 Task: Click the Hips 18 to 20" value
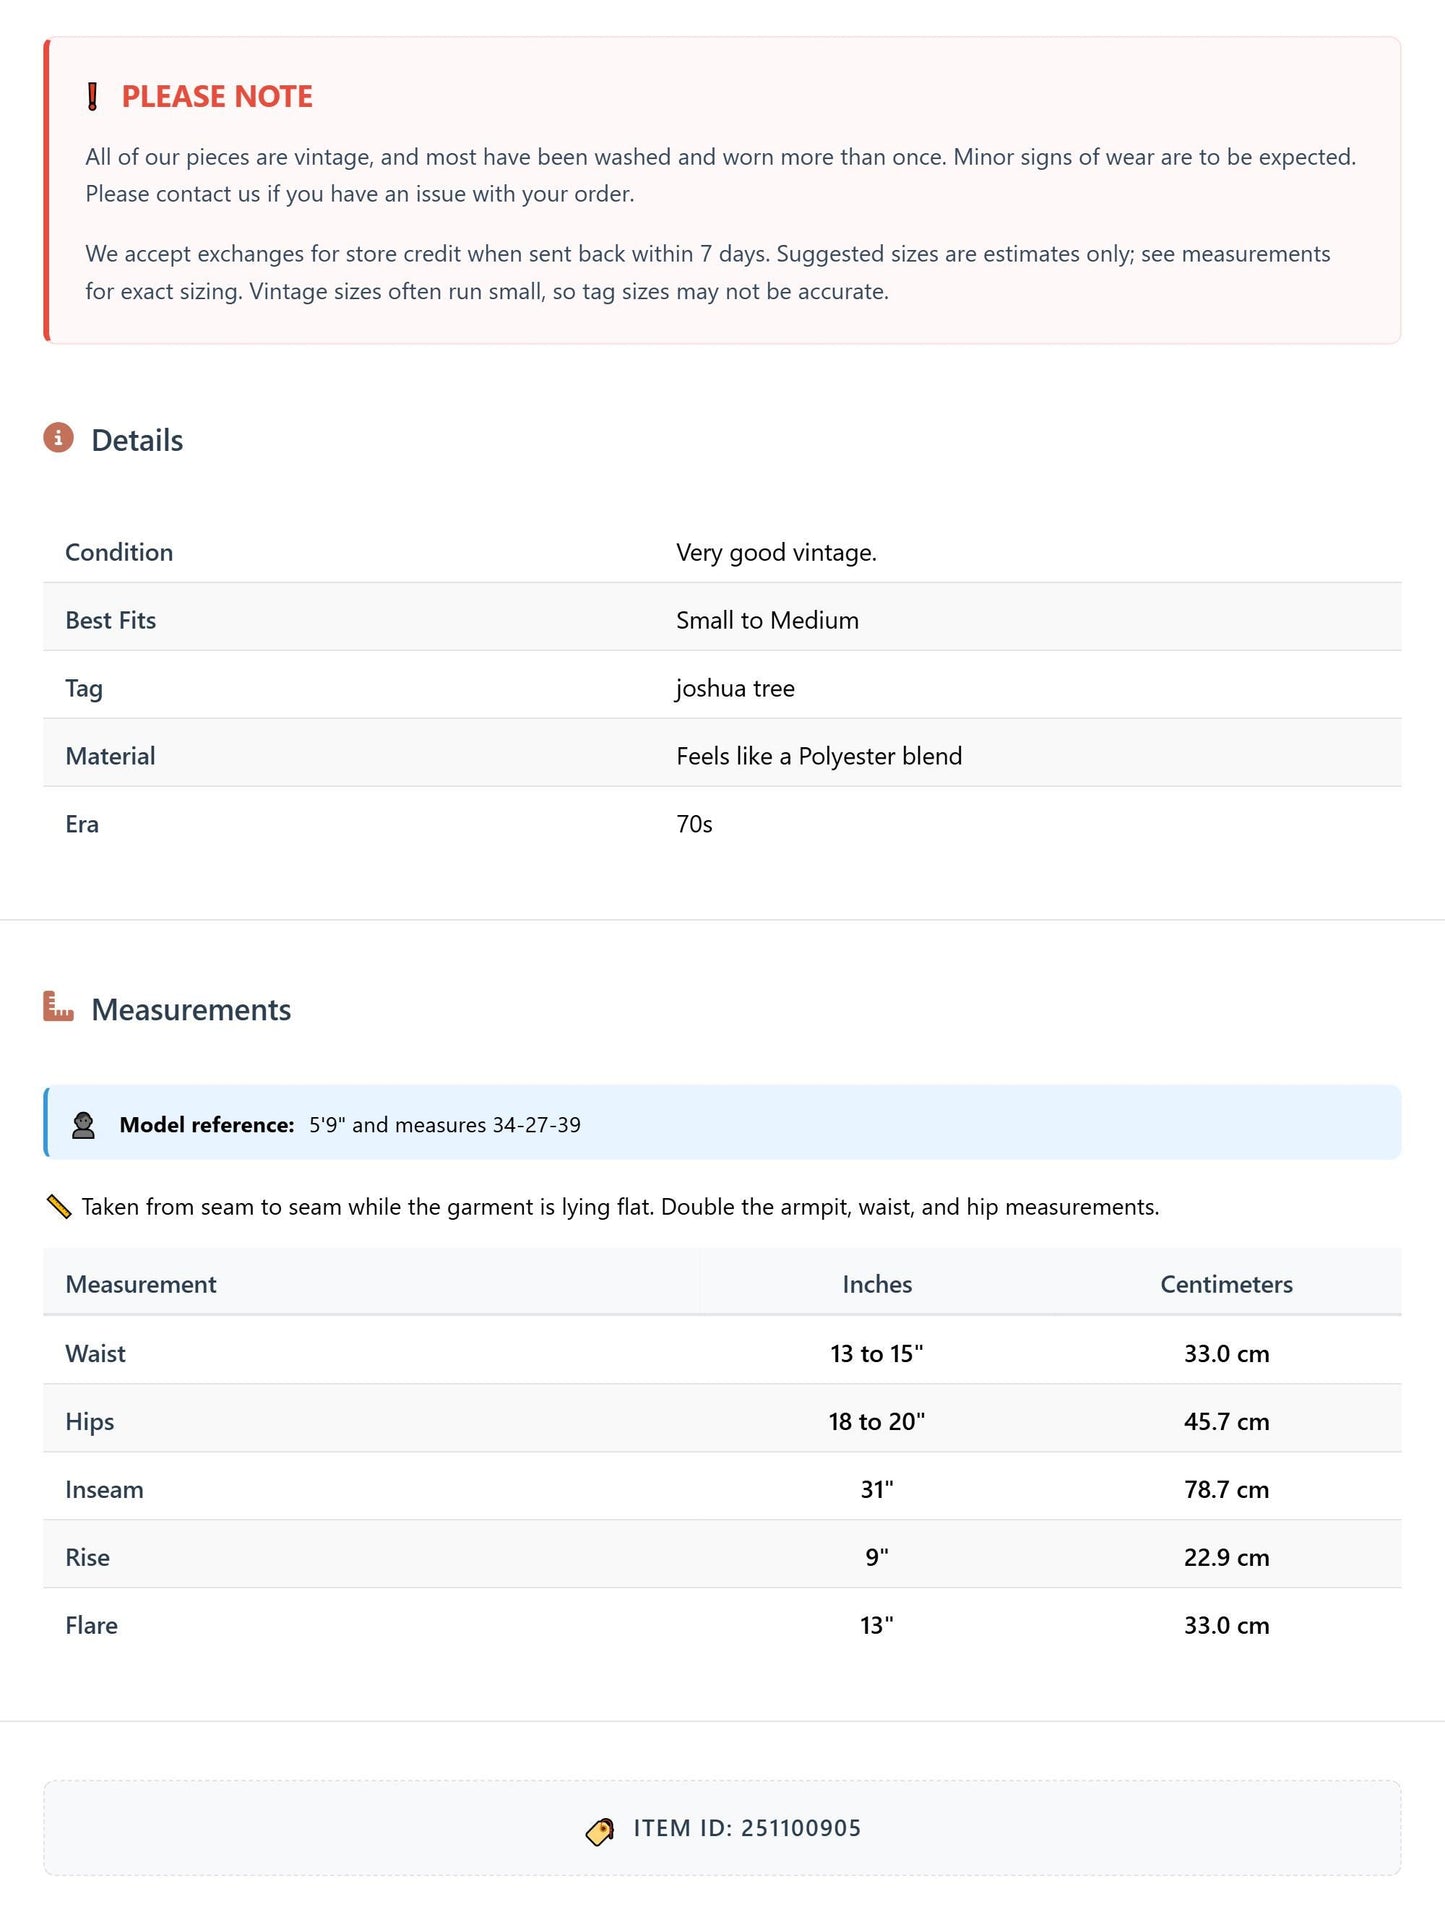click(877, 1421)
